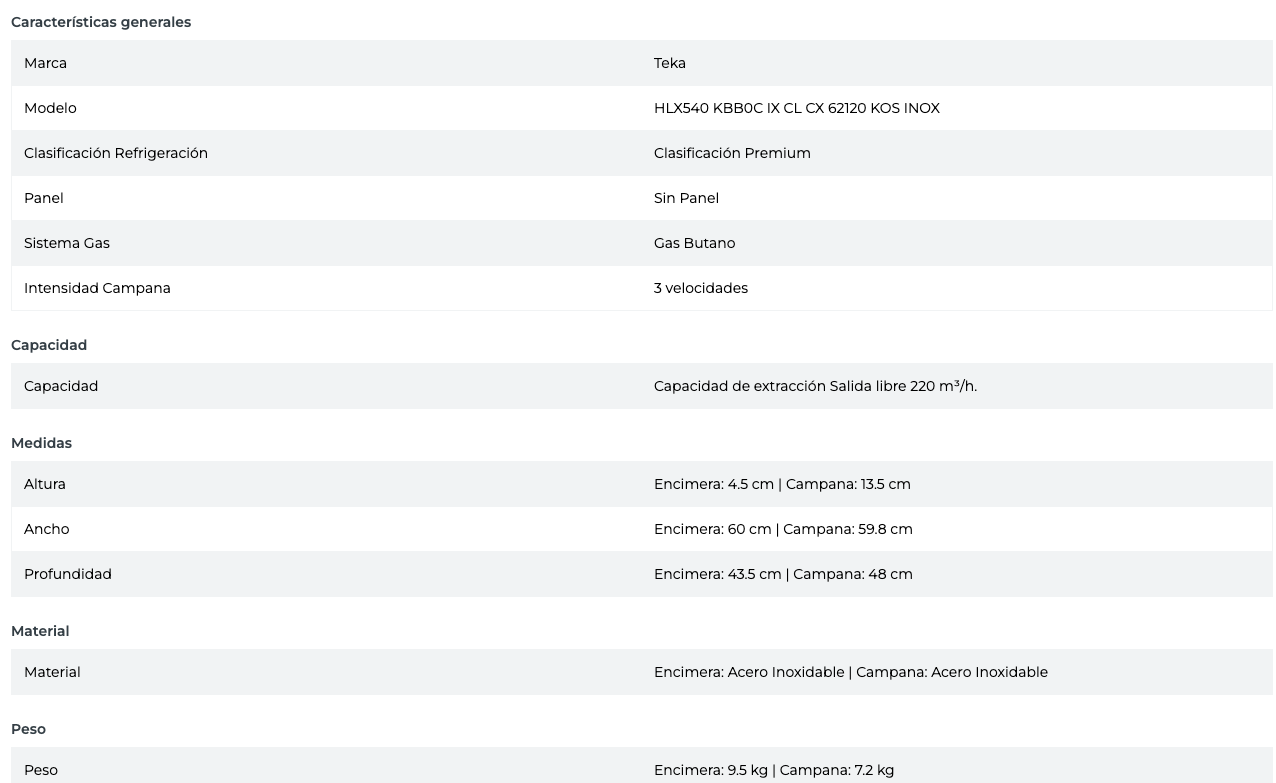
Task: Select the "Clasificación Refrigeración" label
Action: pyautogui.click(x=116, y=153)
